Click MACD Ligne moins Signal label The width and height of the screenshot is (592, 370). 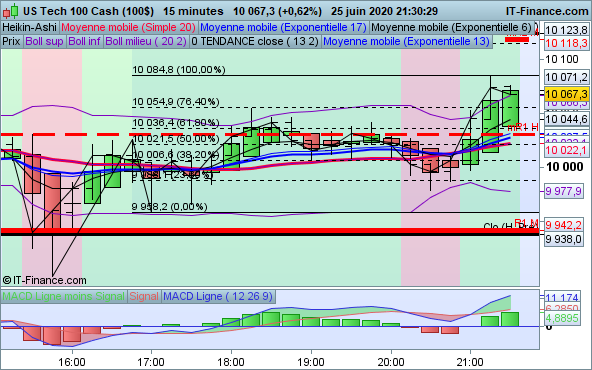[63, 296]
